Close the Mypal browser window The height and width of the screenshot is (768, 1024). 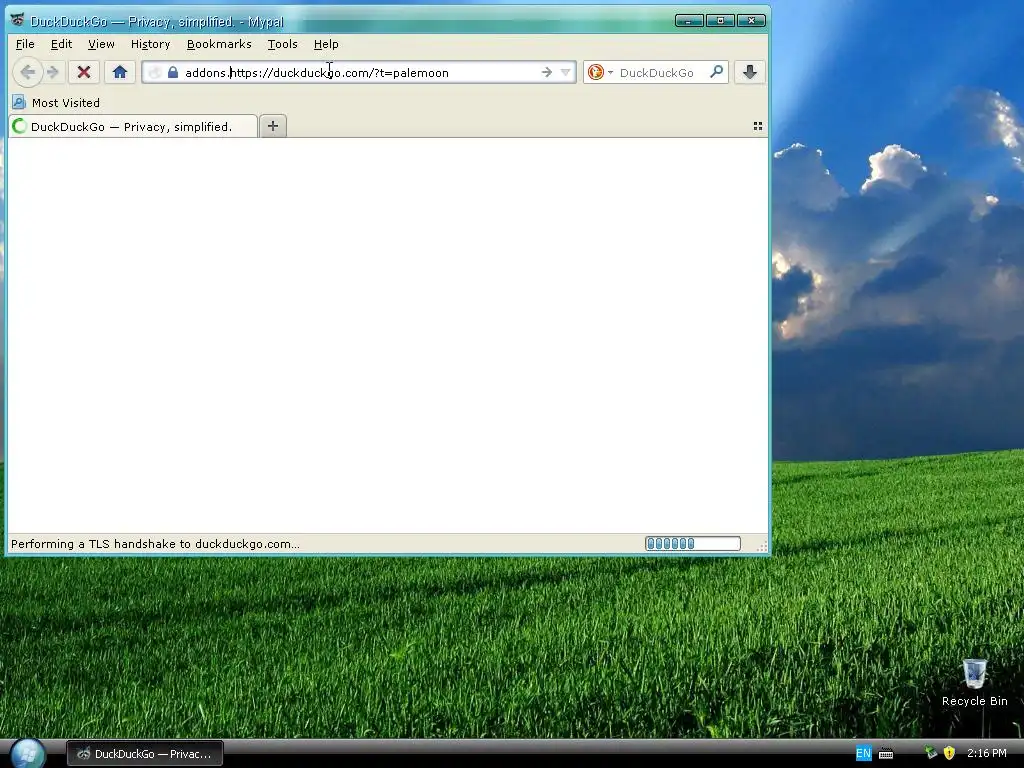[751, 21]
